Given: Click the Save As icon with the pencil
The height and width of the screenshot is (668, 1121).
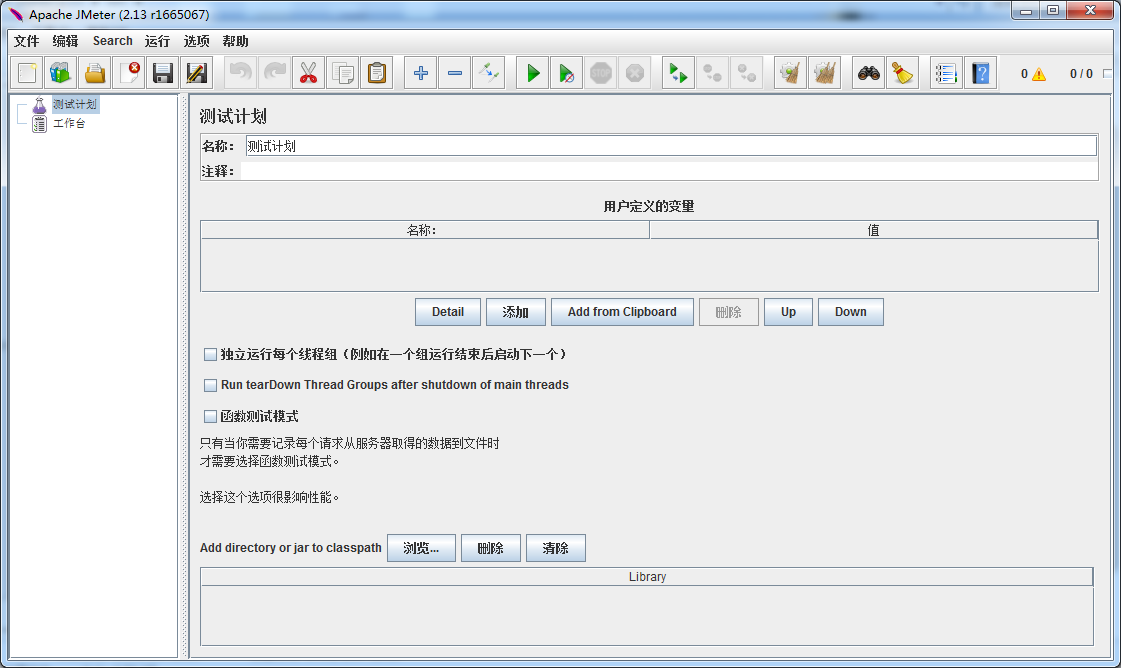Looking at the screenshot, I should [x=197, y=73].
